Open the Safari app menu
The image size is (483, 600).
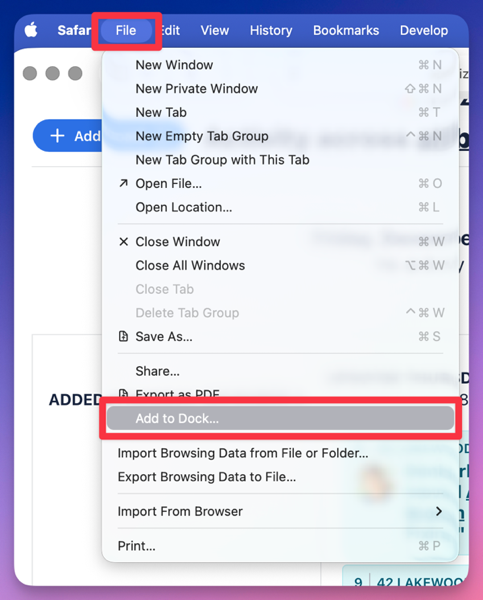click(x=74, y=30)
